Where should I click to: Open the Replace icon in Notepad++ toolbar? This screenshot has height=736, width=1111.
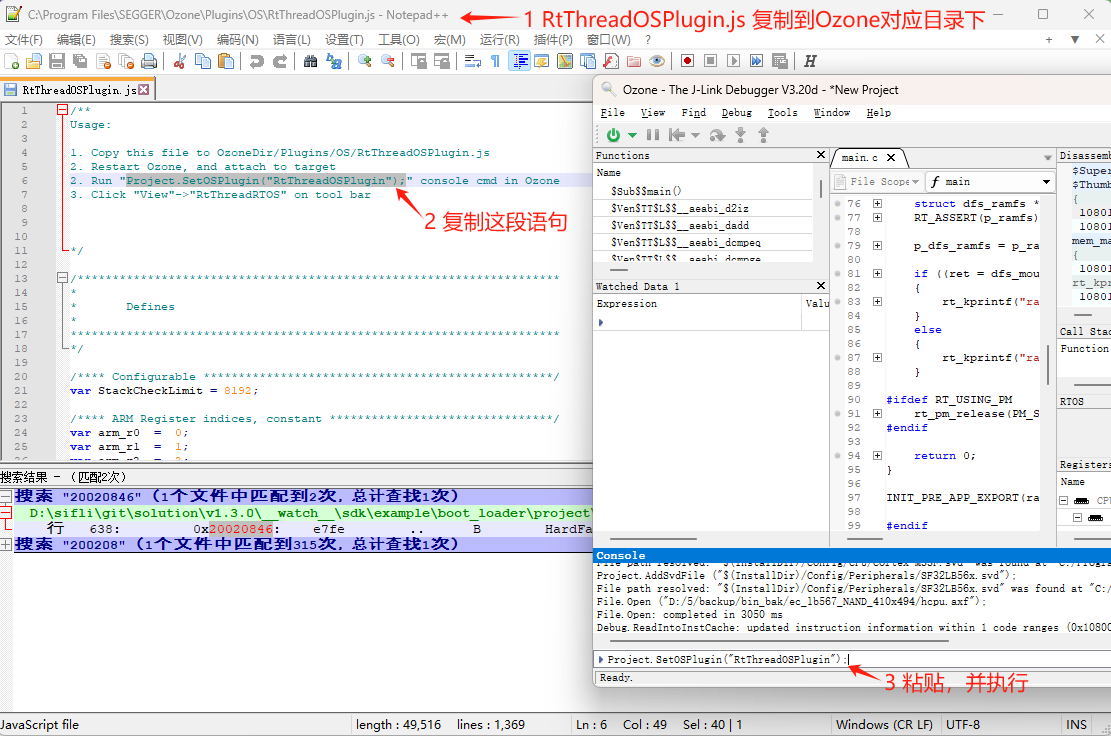click(334, 62)
